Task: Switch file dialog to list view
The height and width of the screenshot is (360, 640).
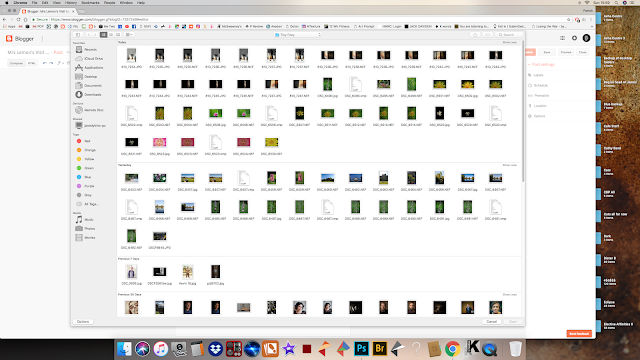Action: click(111, 35)
